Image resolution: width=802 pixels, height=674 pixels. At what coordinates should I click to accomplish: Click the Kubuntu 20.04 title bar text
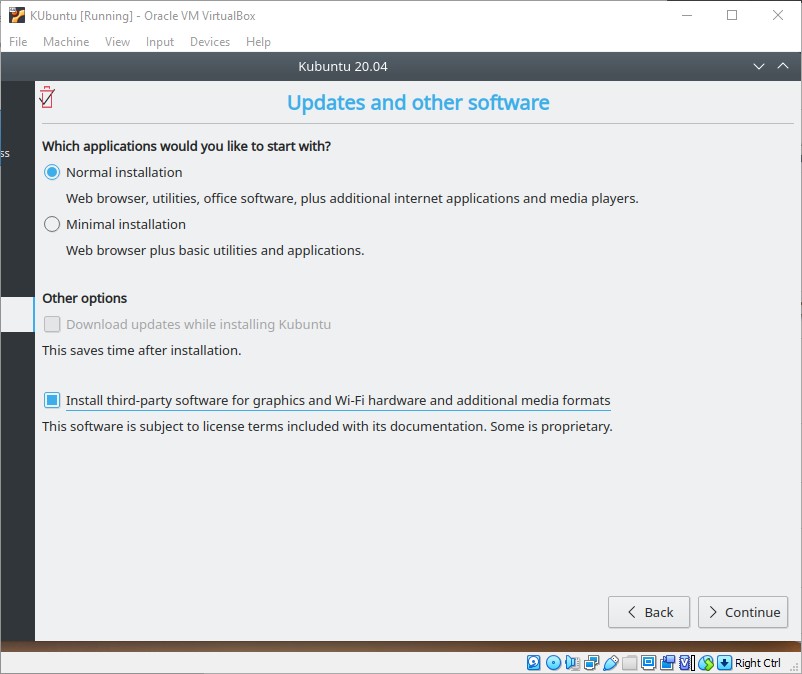pos(343,66)
